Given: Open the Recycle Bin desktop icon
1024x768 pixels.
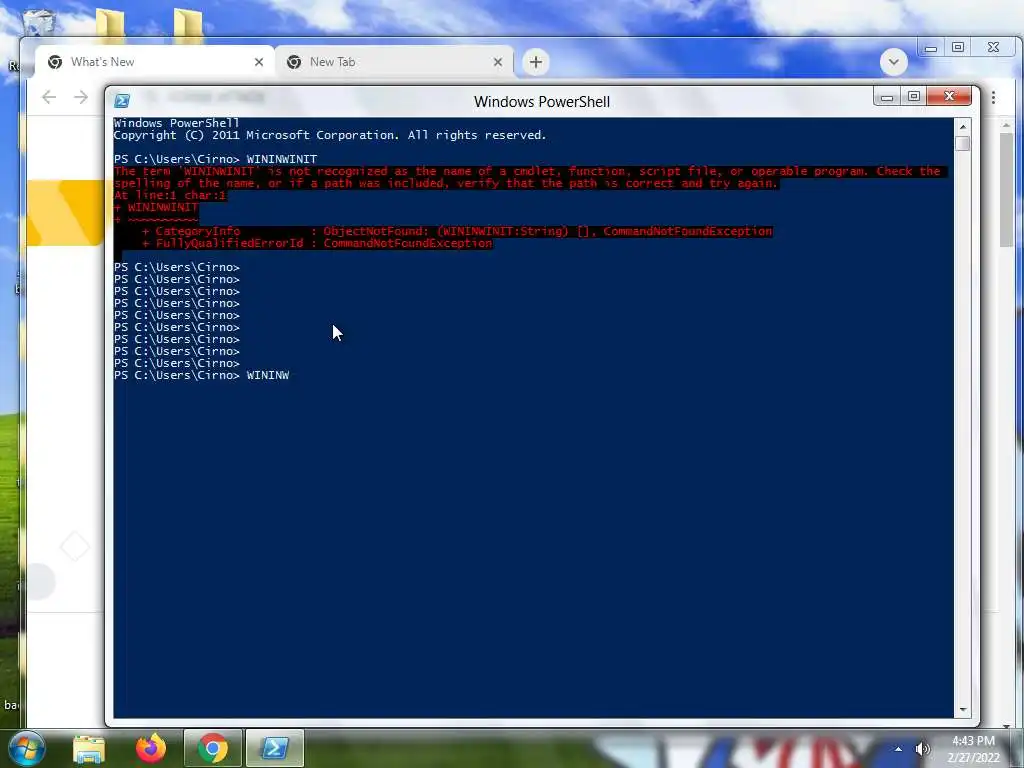Looking at the screenshot, I should coord(38,26).
